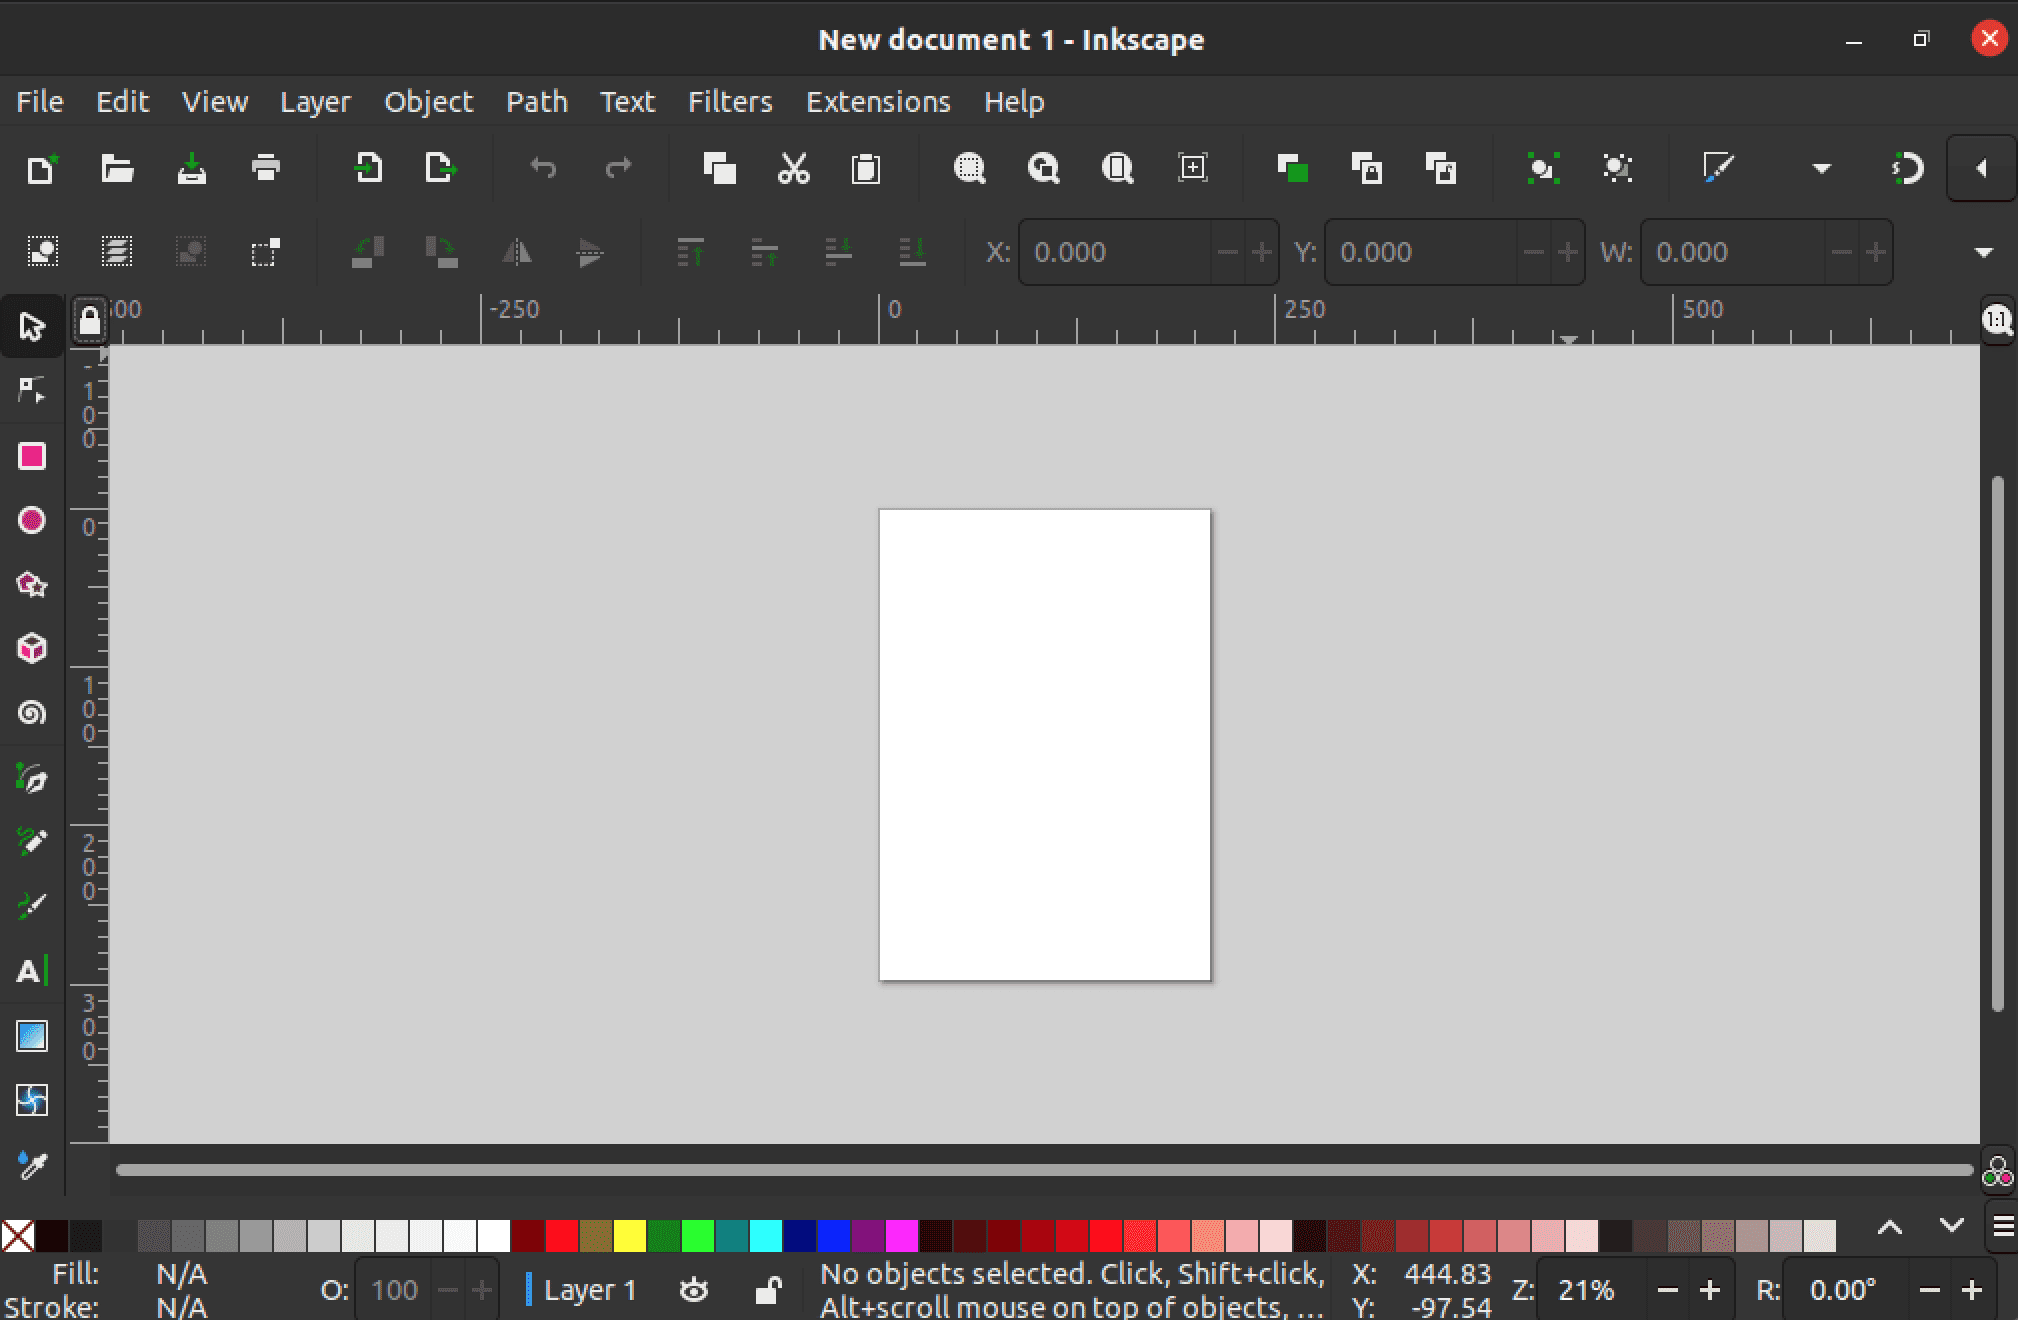Zoom to fit drawing
The height and width of the screenshot is (1320, 2018).
click(x=1043, y=168)
